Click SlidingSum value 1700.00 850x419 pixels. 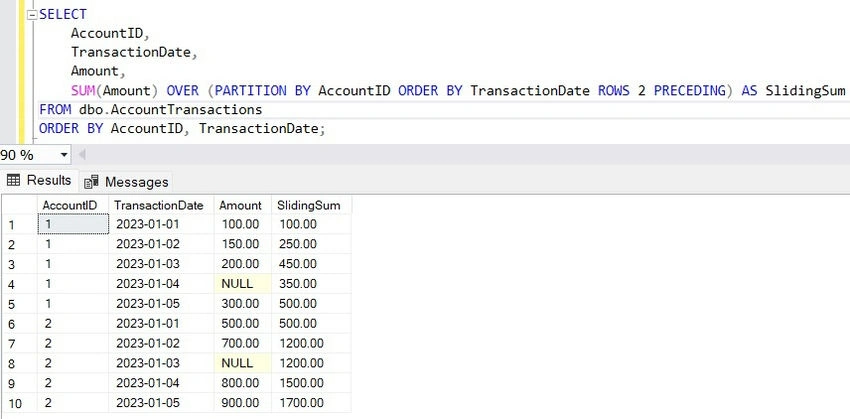pyautogui.click(x=301, y=403)
